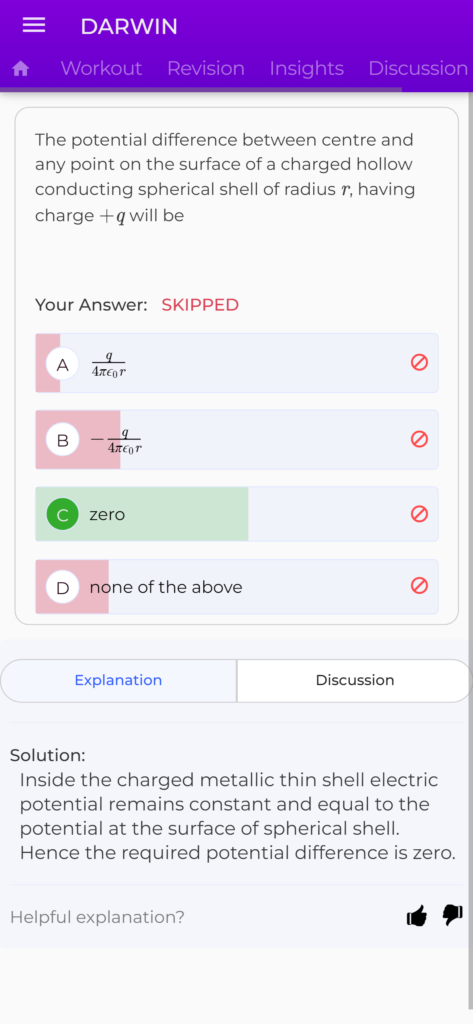Show the Discussion section below answers
This screenshot has height=1024, width=473.
(x=355, y=680)
